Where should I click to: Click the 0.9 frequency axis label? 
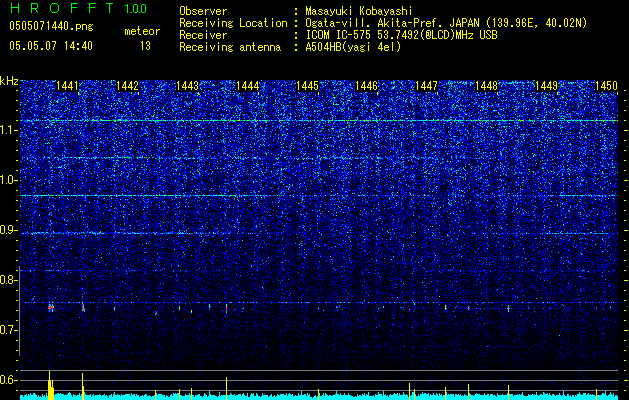(x=8, y=230)
